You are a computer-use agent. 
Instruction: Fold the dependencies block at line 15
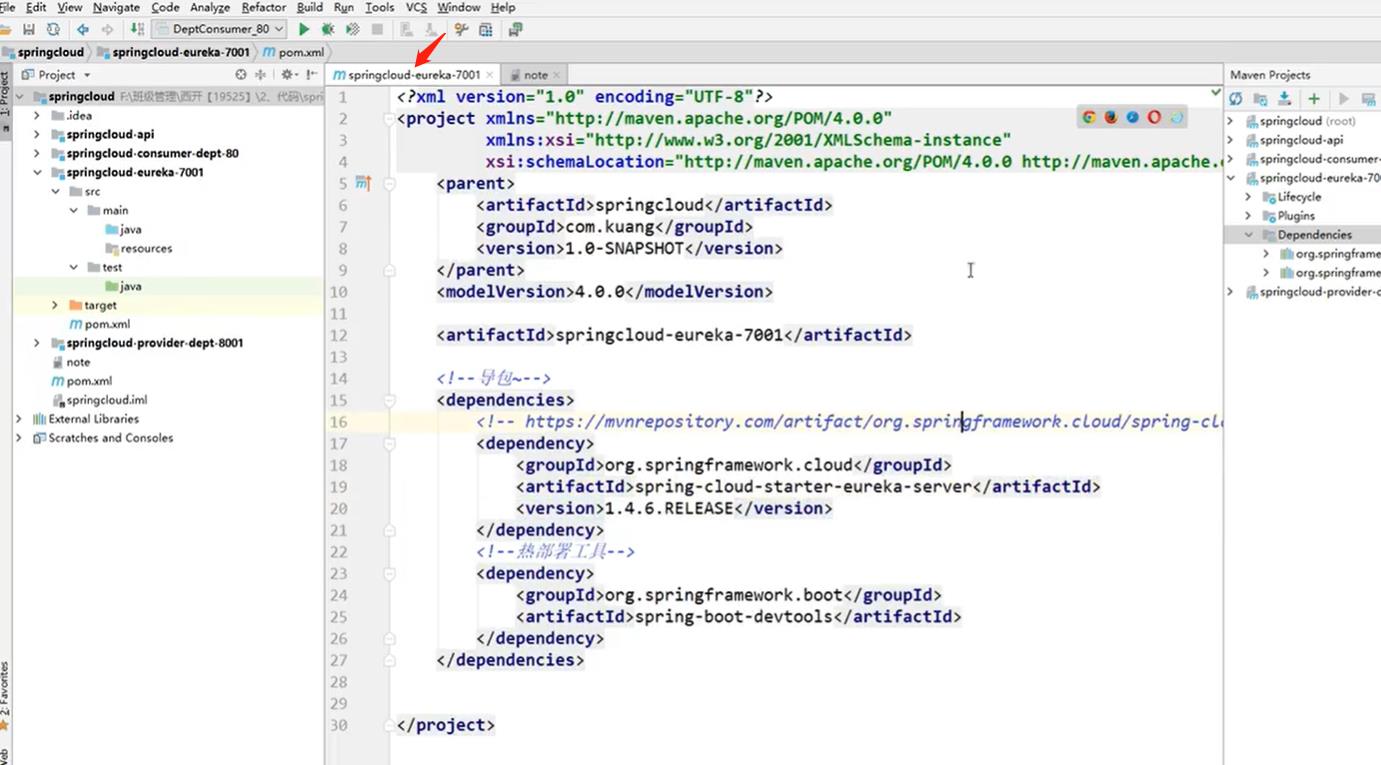[390, 401]
